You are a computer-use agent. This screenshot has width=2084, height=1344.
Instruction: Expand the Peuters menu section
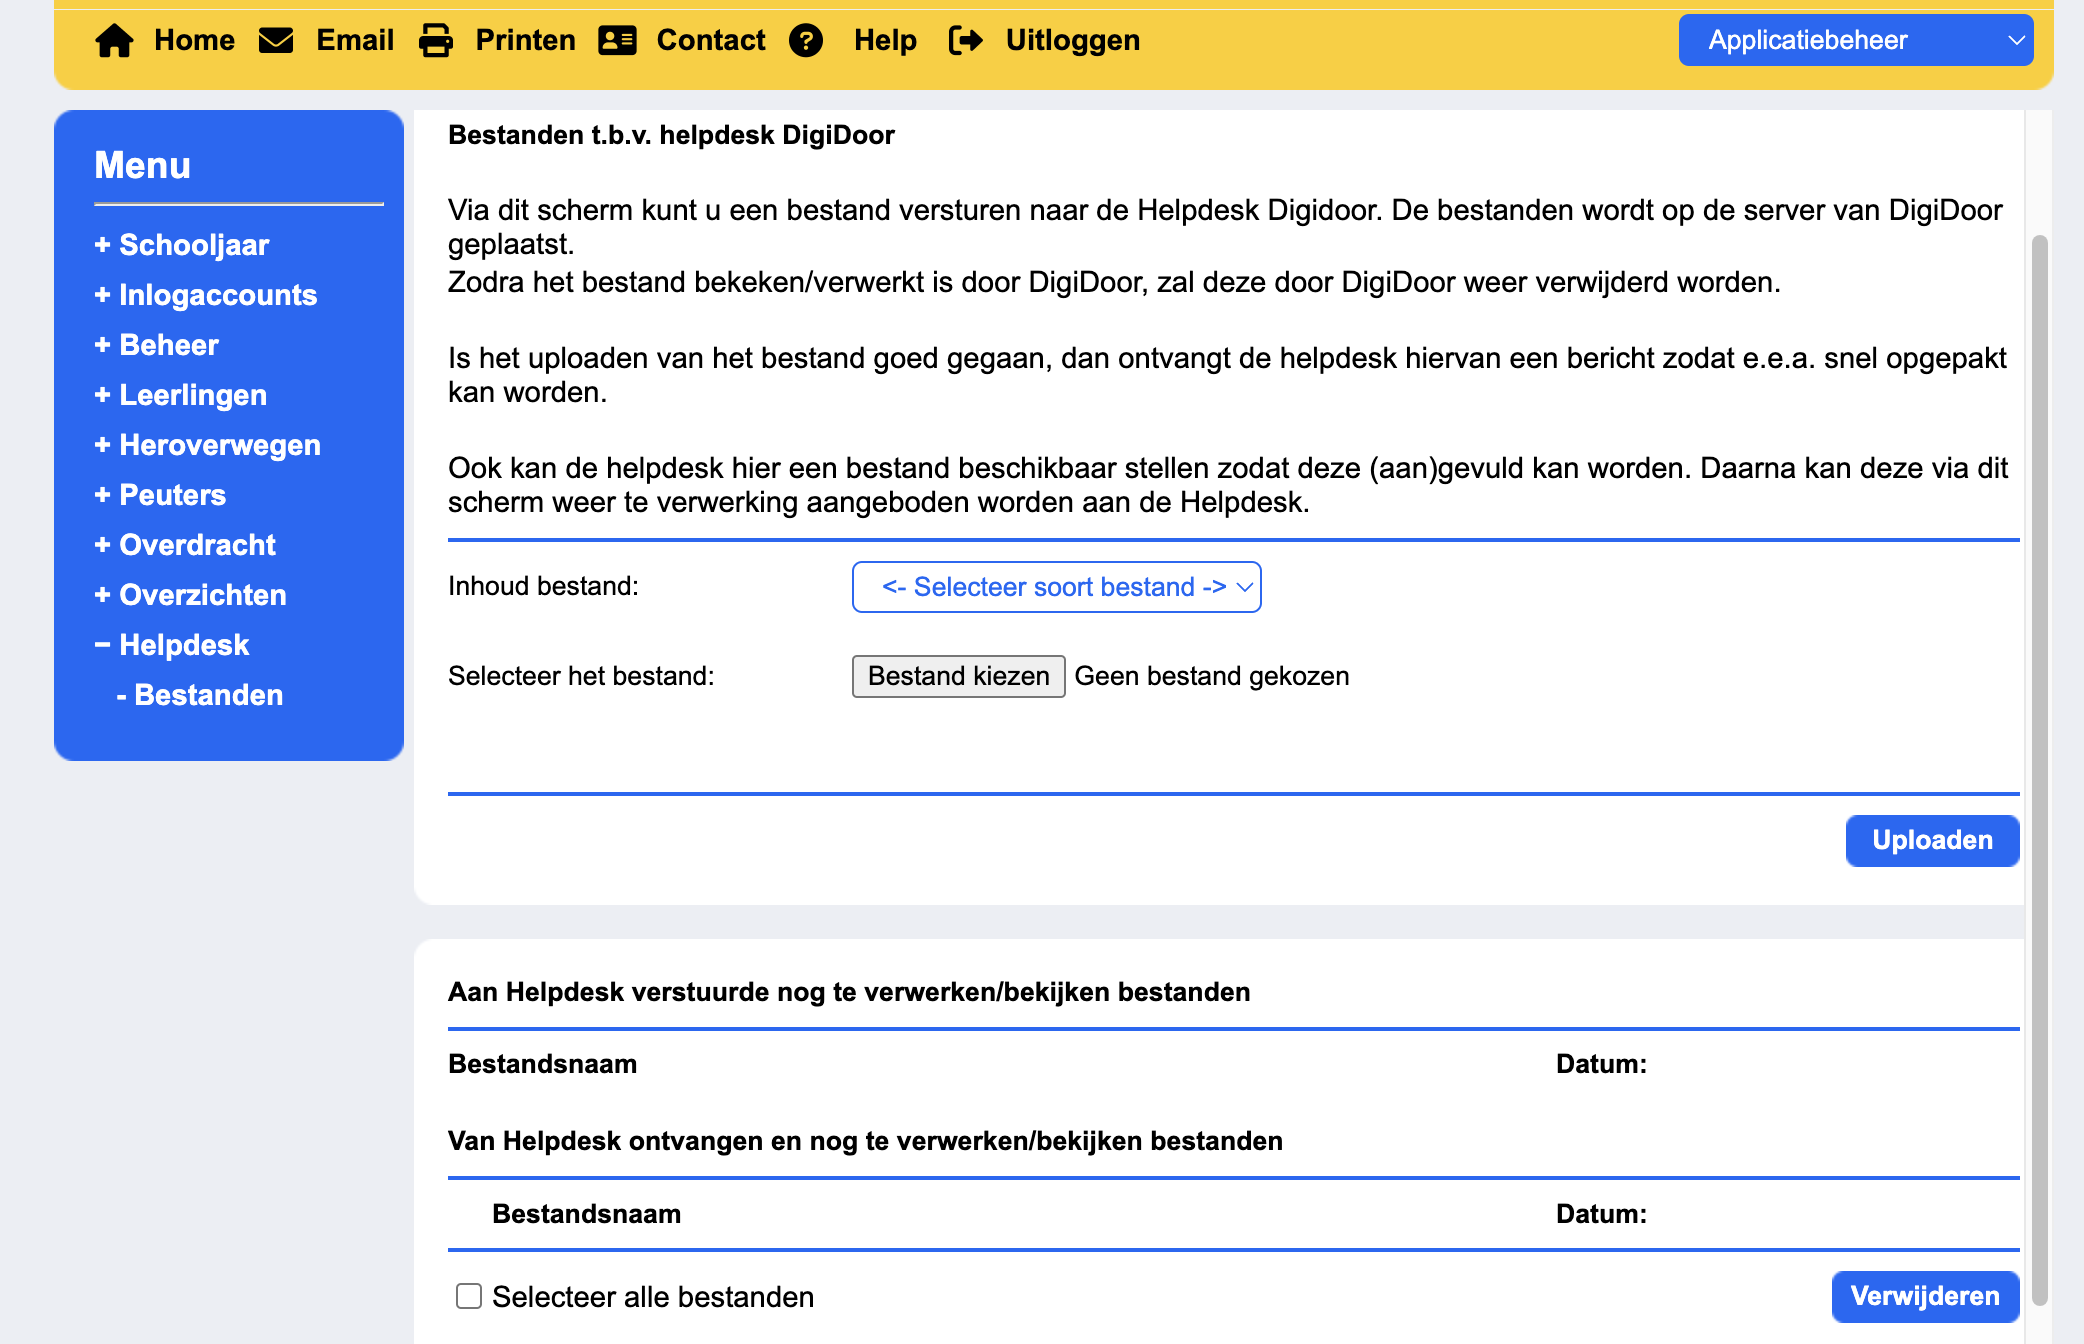coord(160,495)
